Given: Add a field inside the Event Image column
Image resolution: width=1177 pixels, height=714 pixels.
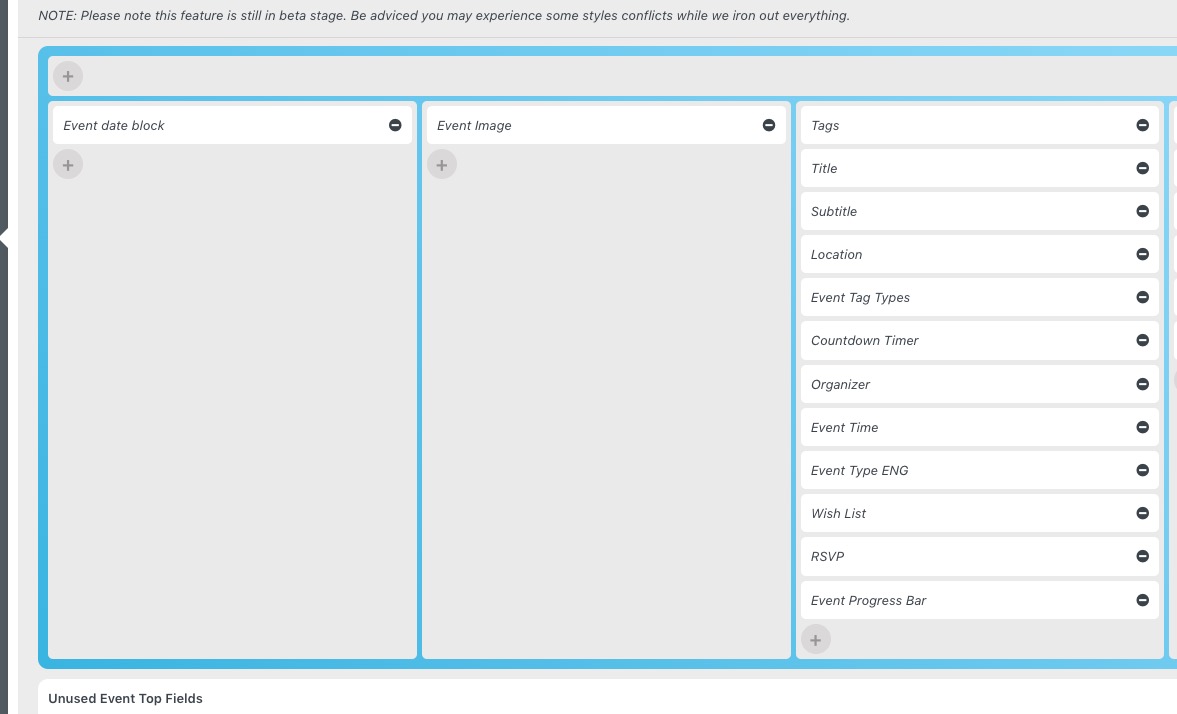Looking at the screenshot, I should tap(441, 164).
